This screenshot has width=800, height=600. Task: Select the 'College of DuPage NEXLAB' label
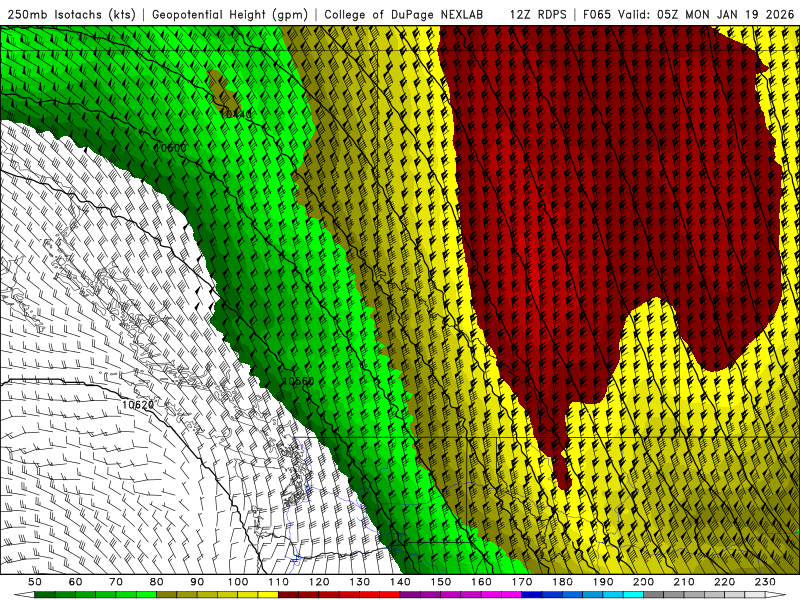(x=404, y=14)
